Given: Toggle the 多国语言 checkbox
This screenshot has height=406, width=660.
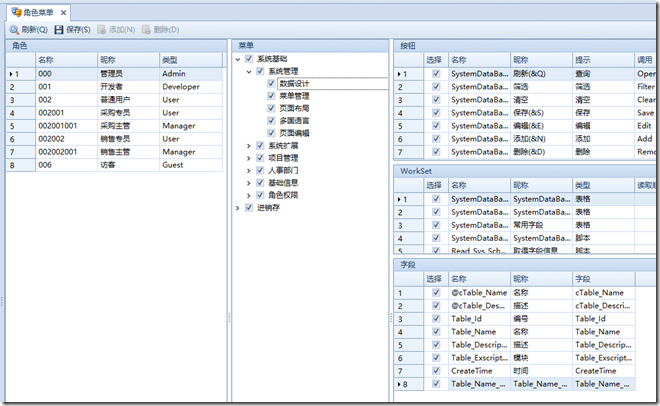Looking at the screenshot, I should coord(271,121).
